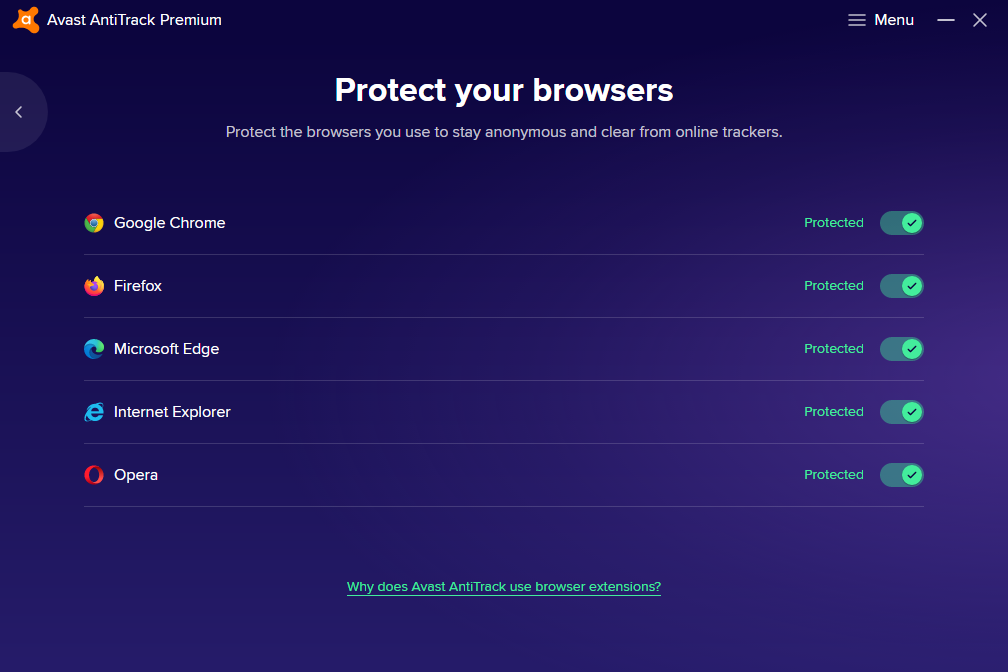Select the Opera row label
This screenshot has width=1008, height=672.
tap(136, 475)
